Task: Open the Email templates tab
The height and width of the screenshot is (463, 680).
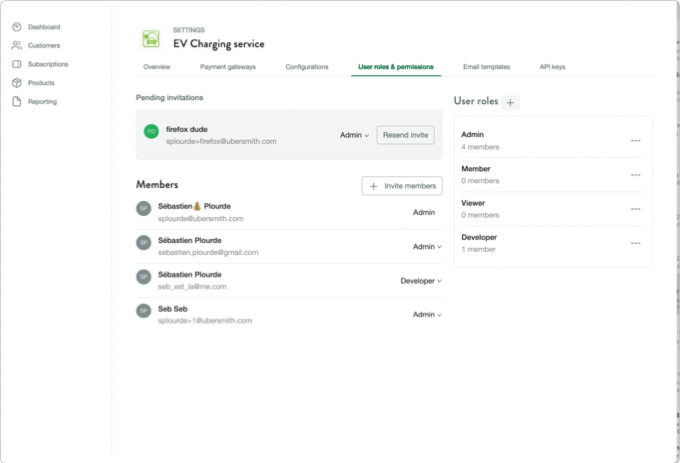Action: 486,67
